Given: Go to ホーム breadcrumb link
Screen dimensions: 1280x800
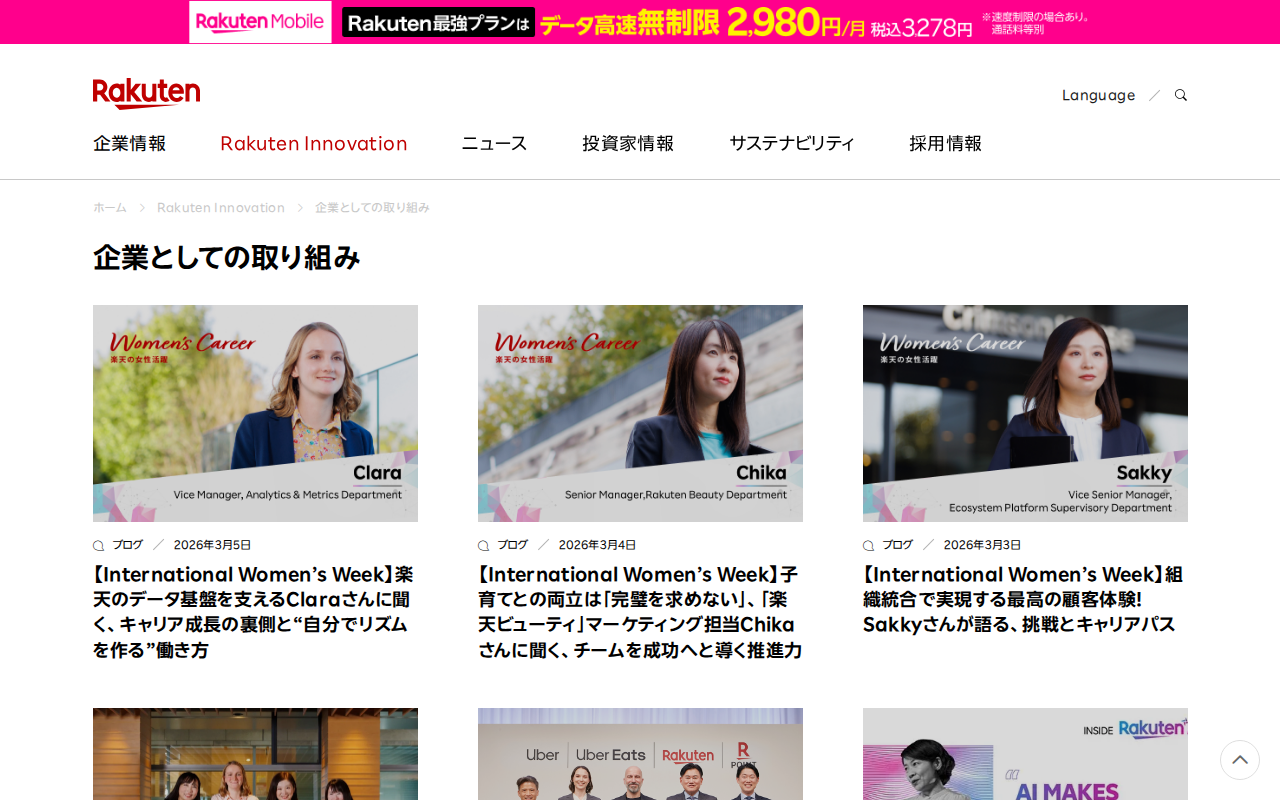Looking at the screenshot, I should click(110, 208).
